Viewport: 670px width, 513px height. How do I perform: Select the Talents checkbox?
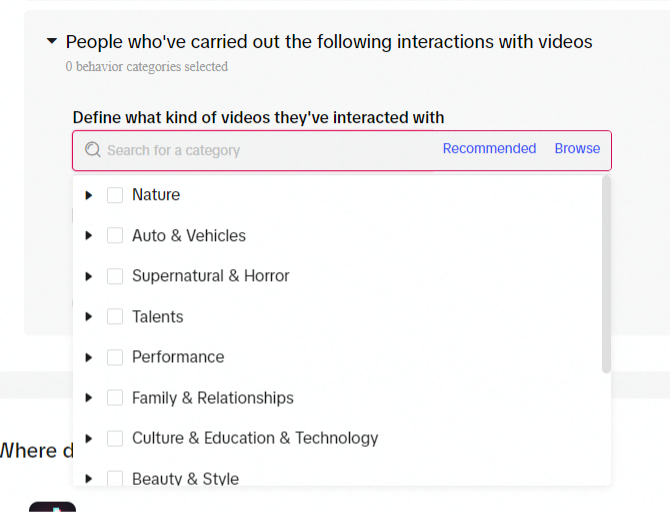[x=115, y=317]
